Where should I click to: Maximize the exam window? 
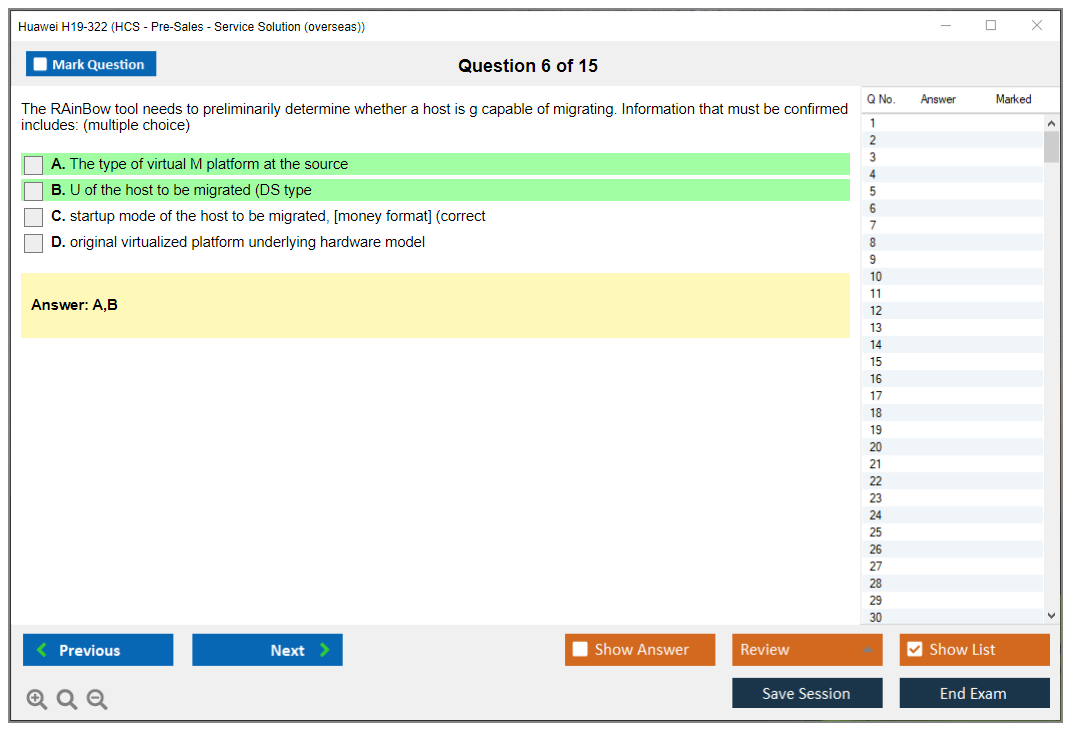pos(990,26)
